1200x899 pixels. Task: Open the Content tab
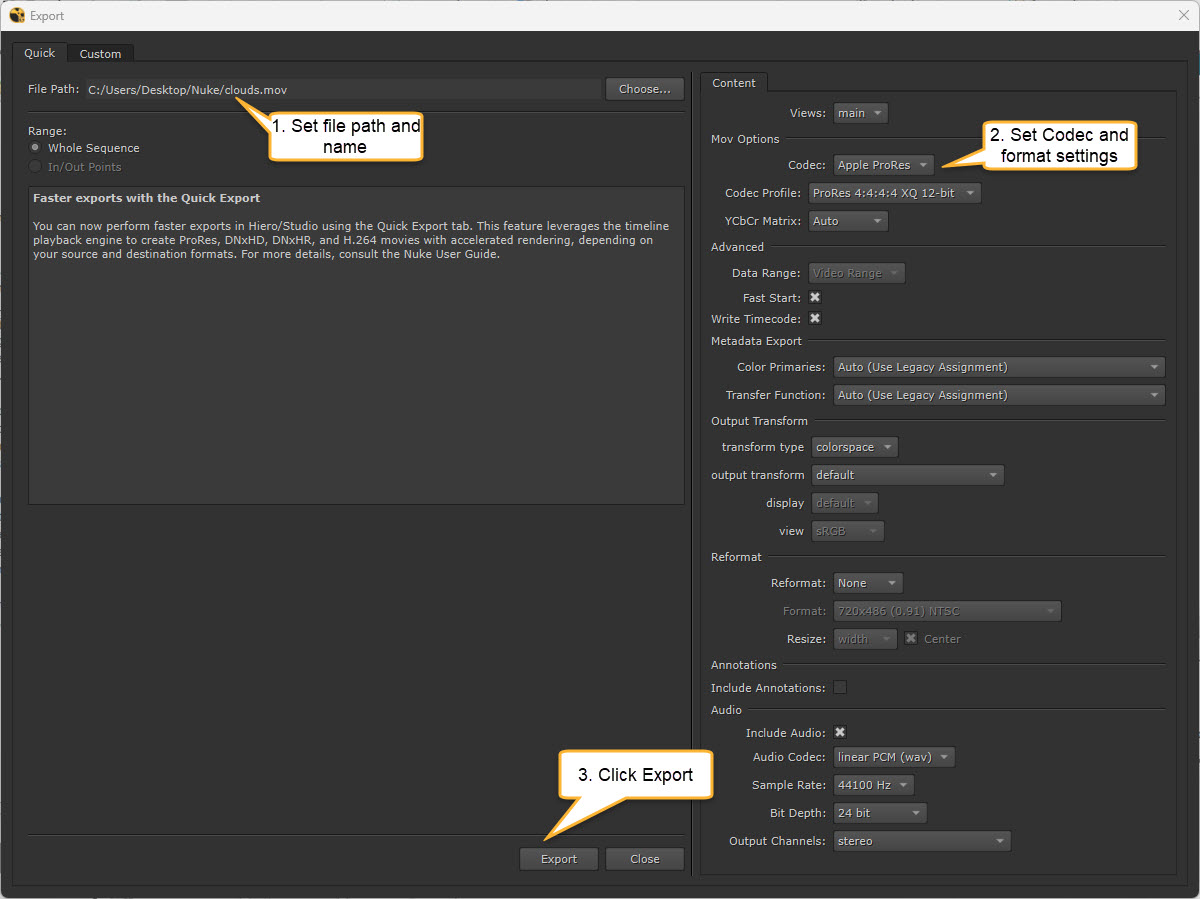click(x=733, y=83)
